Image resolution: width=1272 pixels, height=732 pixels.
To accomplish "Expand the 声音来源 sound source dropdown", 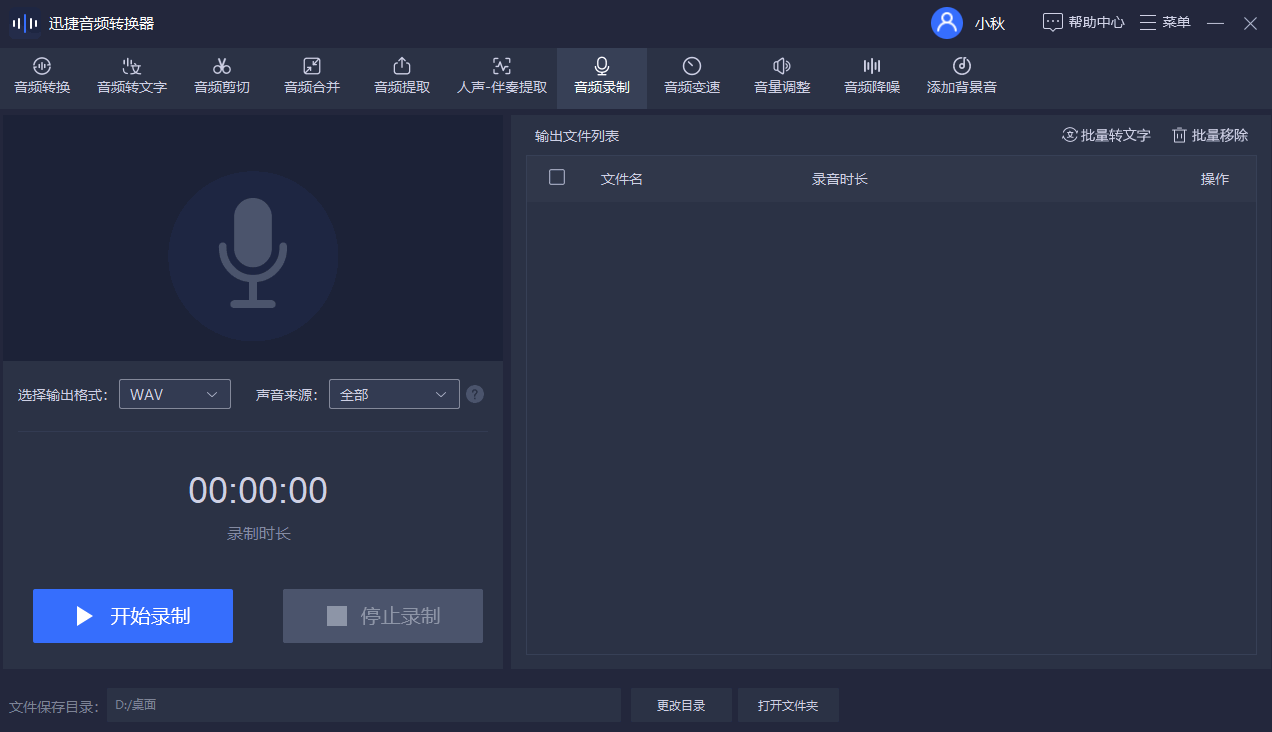I will coord(394,394).
